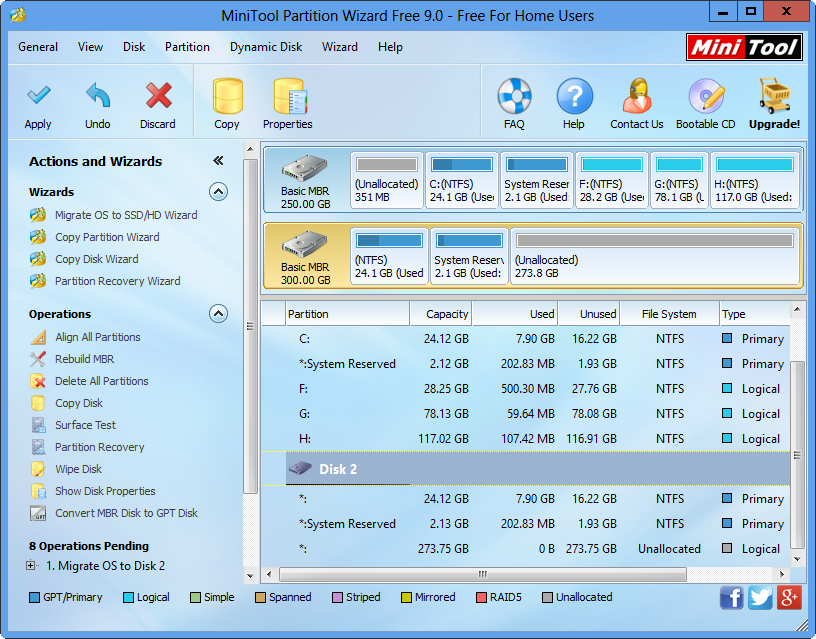Start the Copy Partition Wizard
Image resolution: width=816 pixels, height=639 pixels.
click(107, 237)
